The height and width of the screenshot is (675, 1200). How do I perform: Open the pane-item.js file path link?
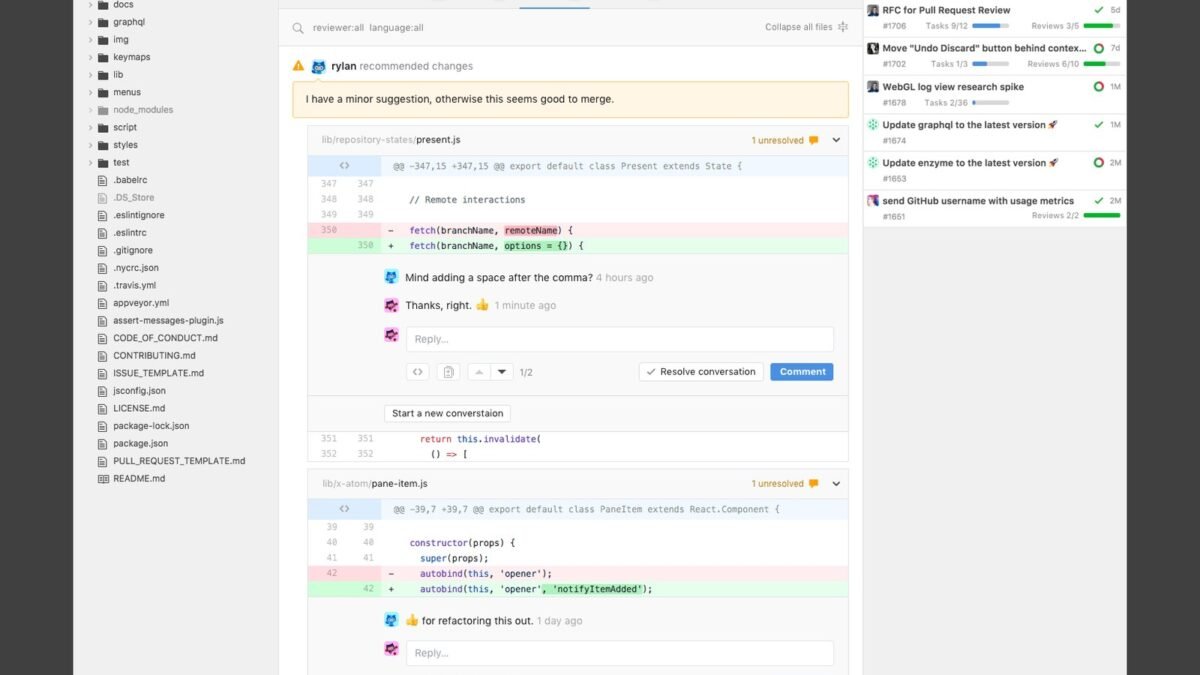(x=375, y=484)
